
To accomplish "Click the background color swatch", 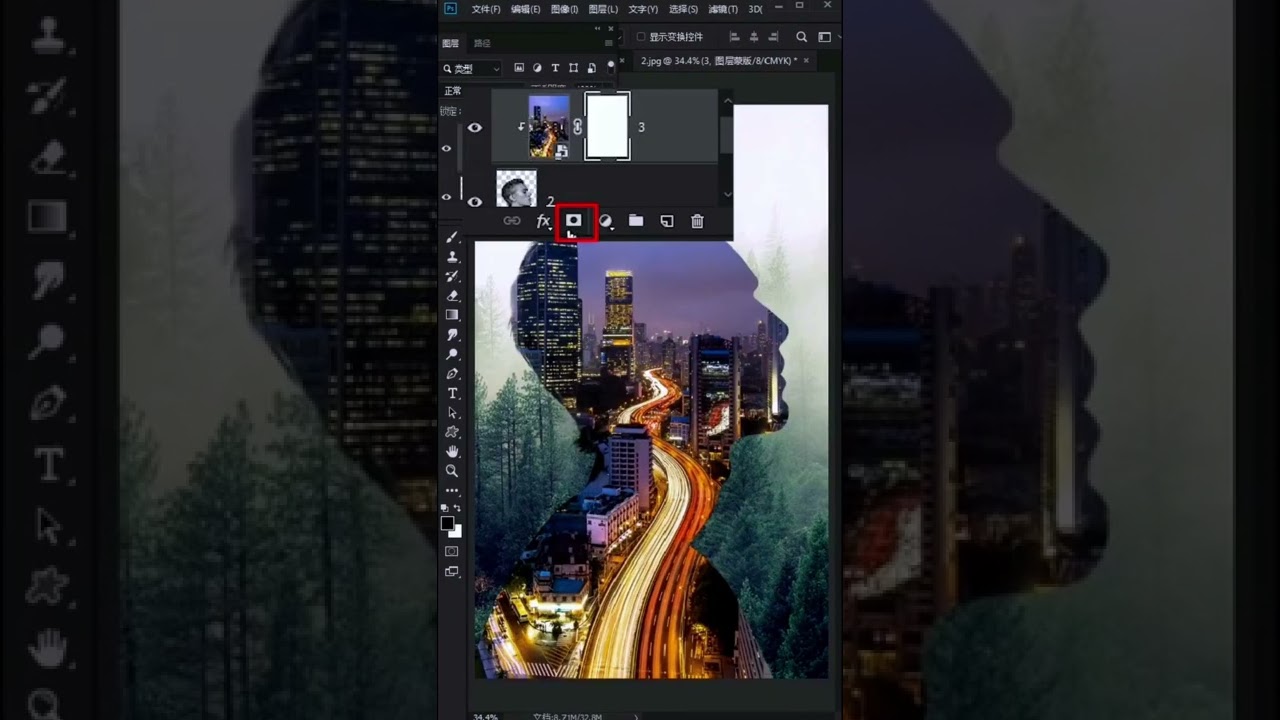I will pyautogui.click(x=457, y=532).
